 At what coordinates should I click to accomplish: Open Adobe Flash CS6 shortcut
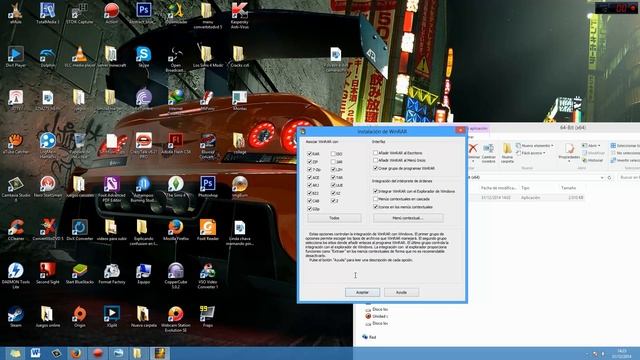click(176, 143)
